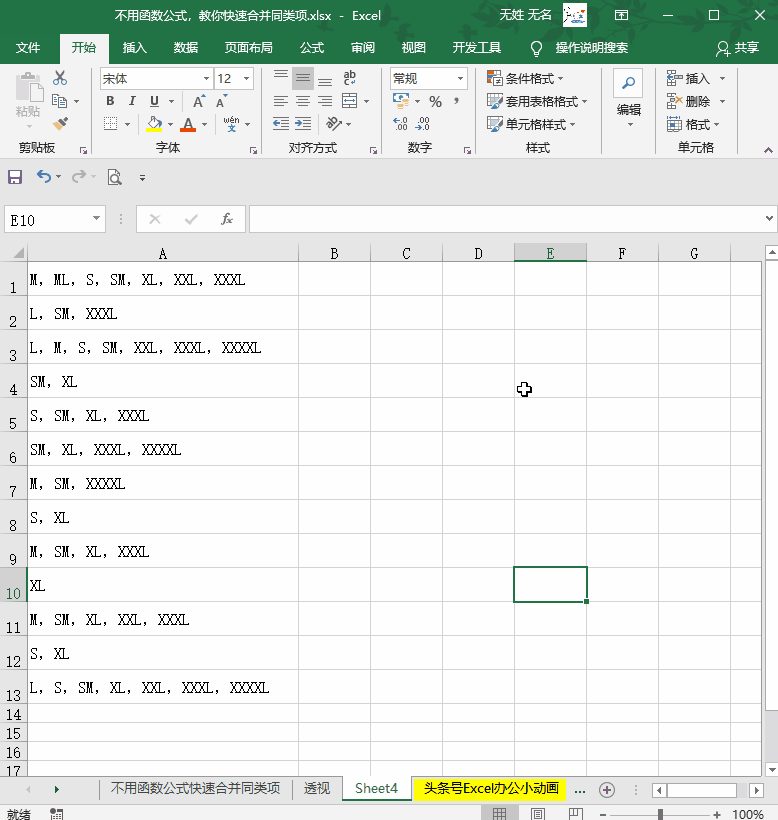Increase decimal places
This screenshot has height=820, width=778.
click(400, 124)
